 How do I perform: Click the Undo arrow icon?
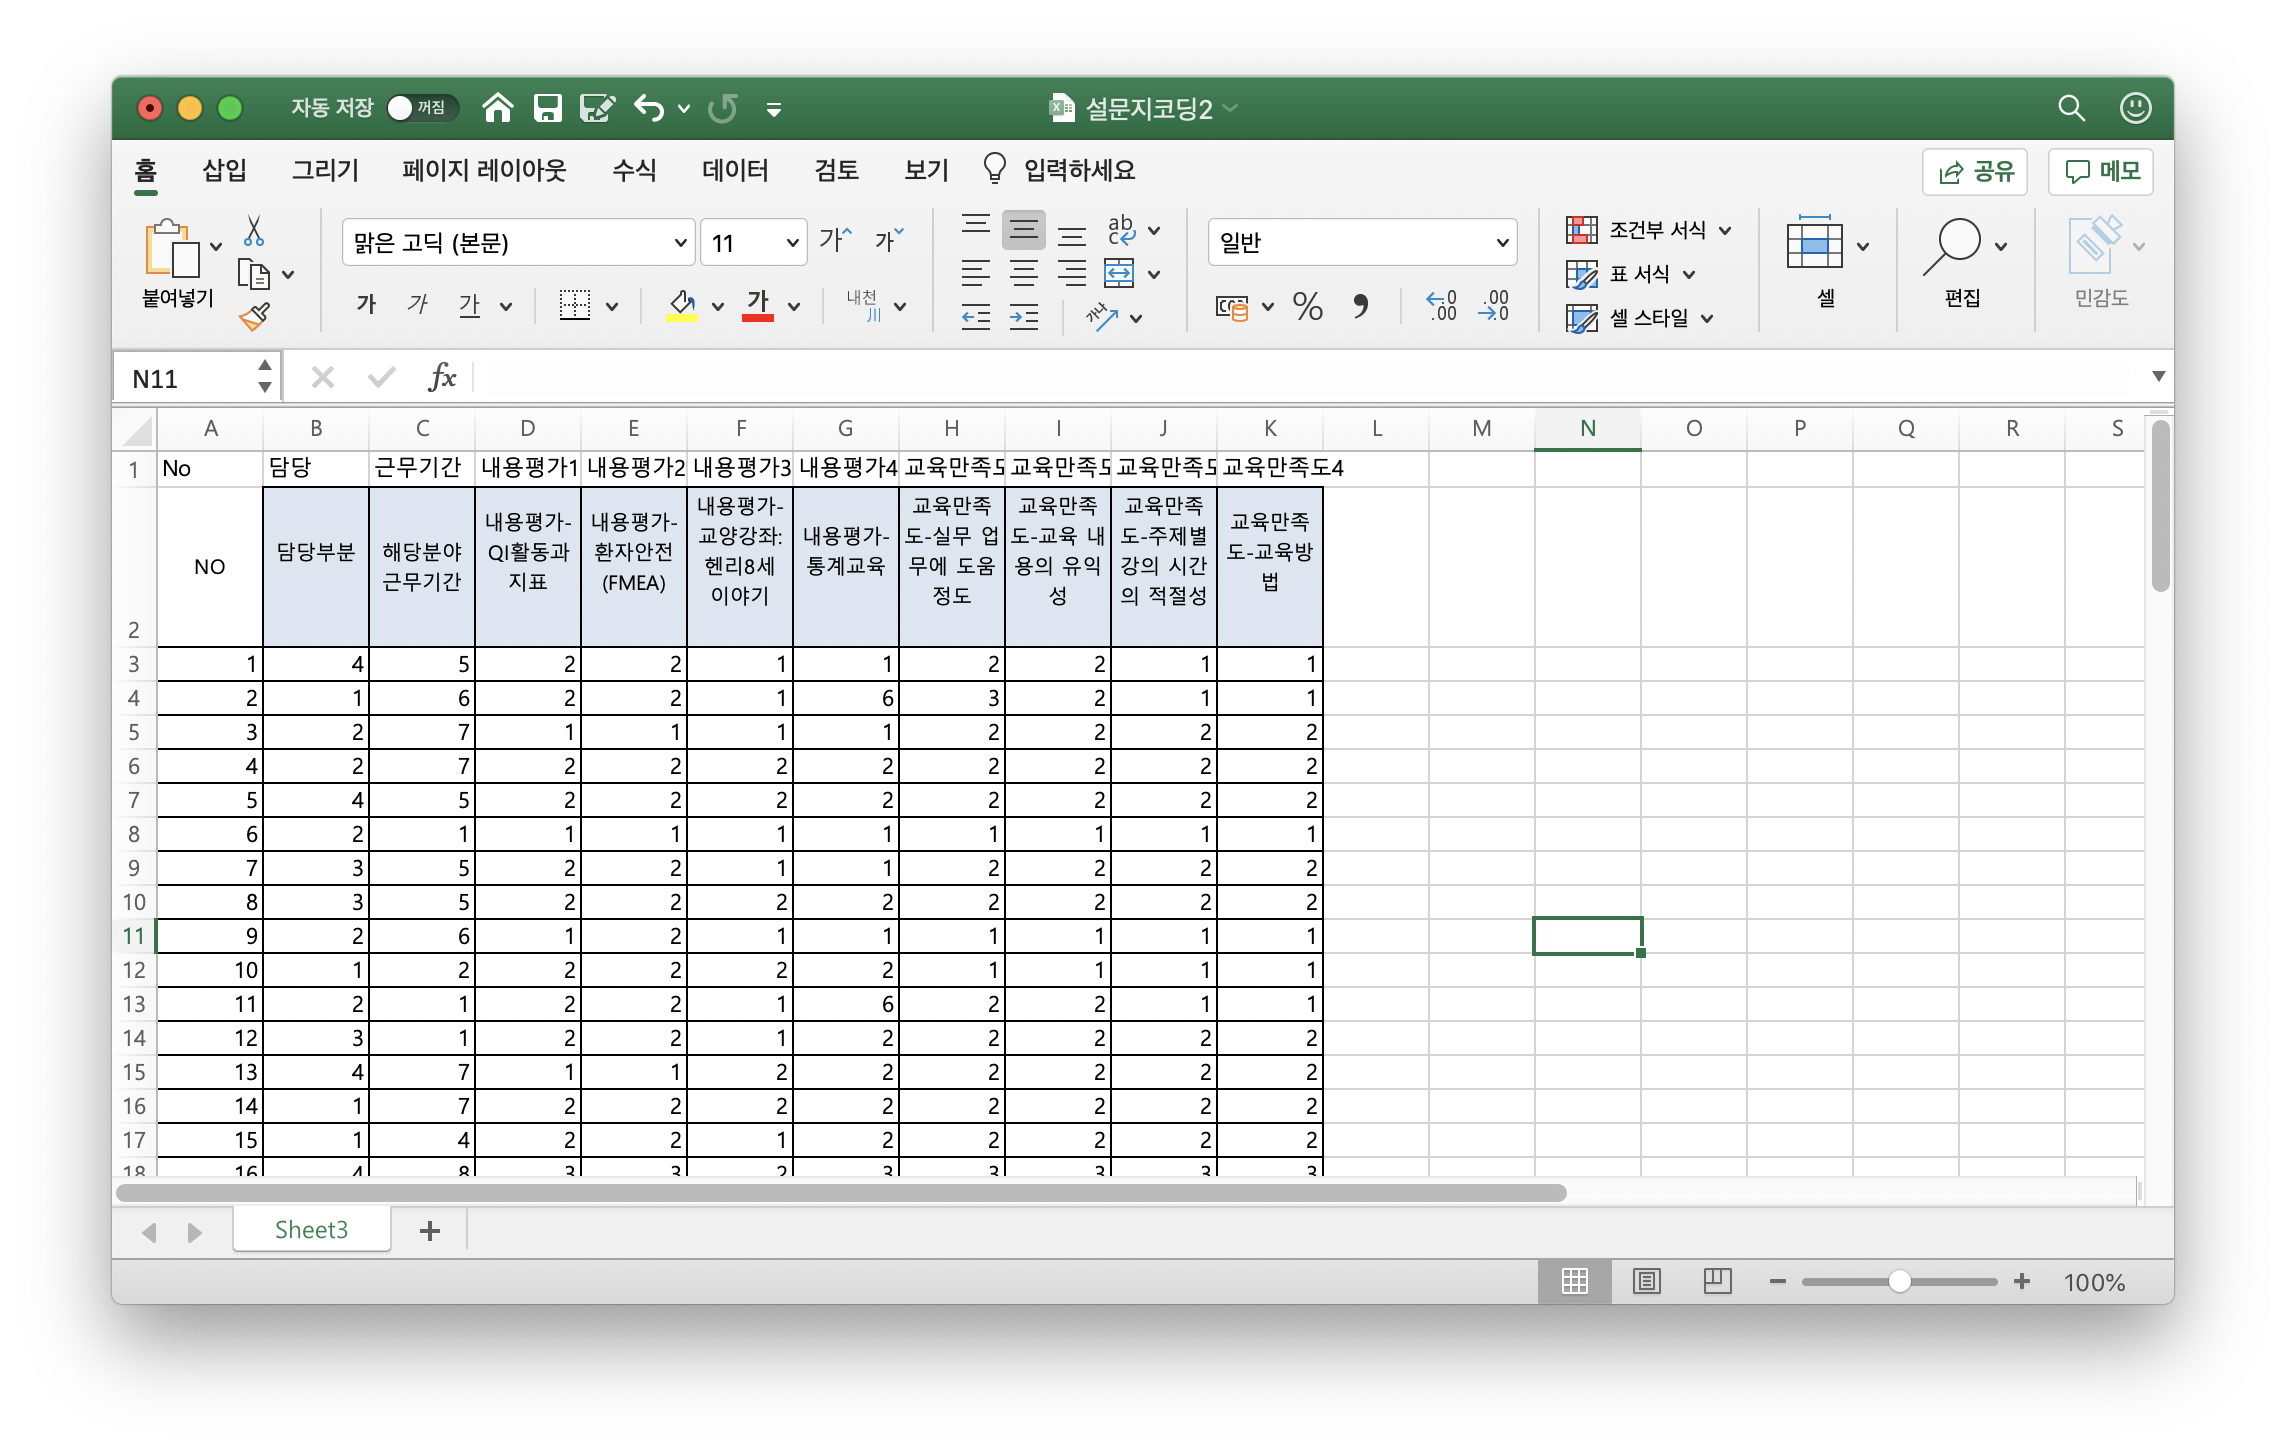[x=649, y=108]
